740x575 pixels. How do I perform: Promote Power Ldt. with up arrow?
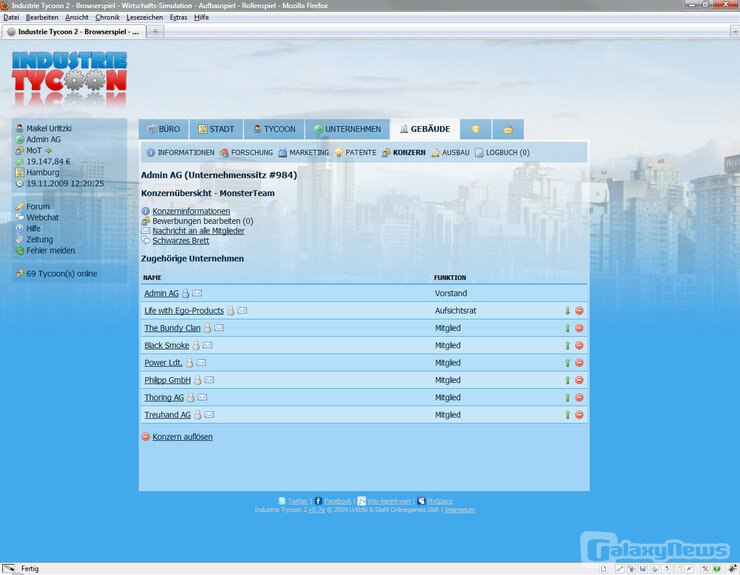(x=568, y=363)
